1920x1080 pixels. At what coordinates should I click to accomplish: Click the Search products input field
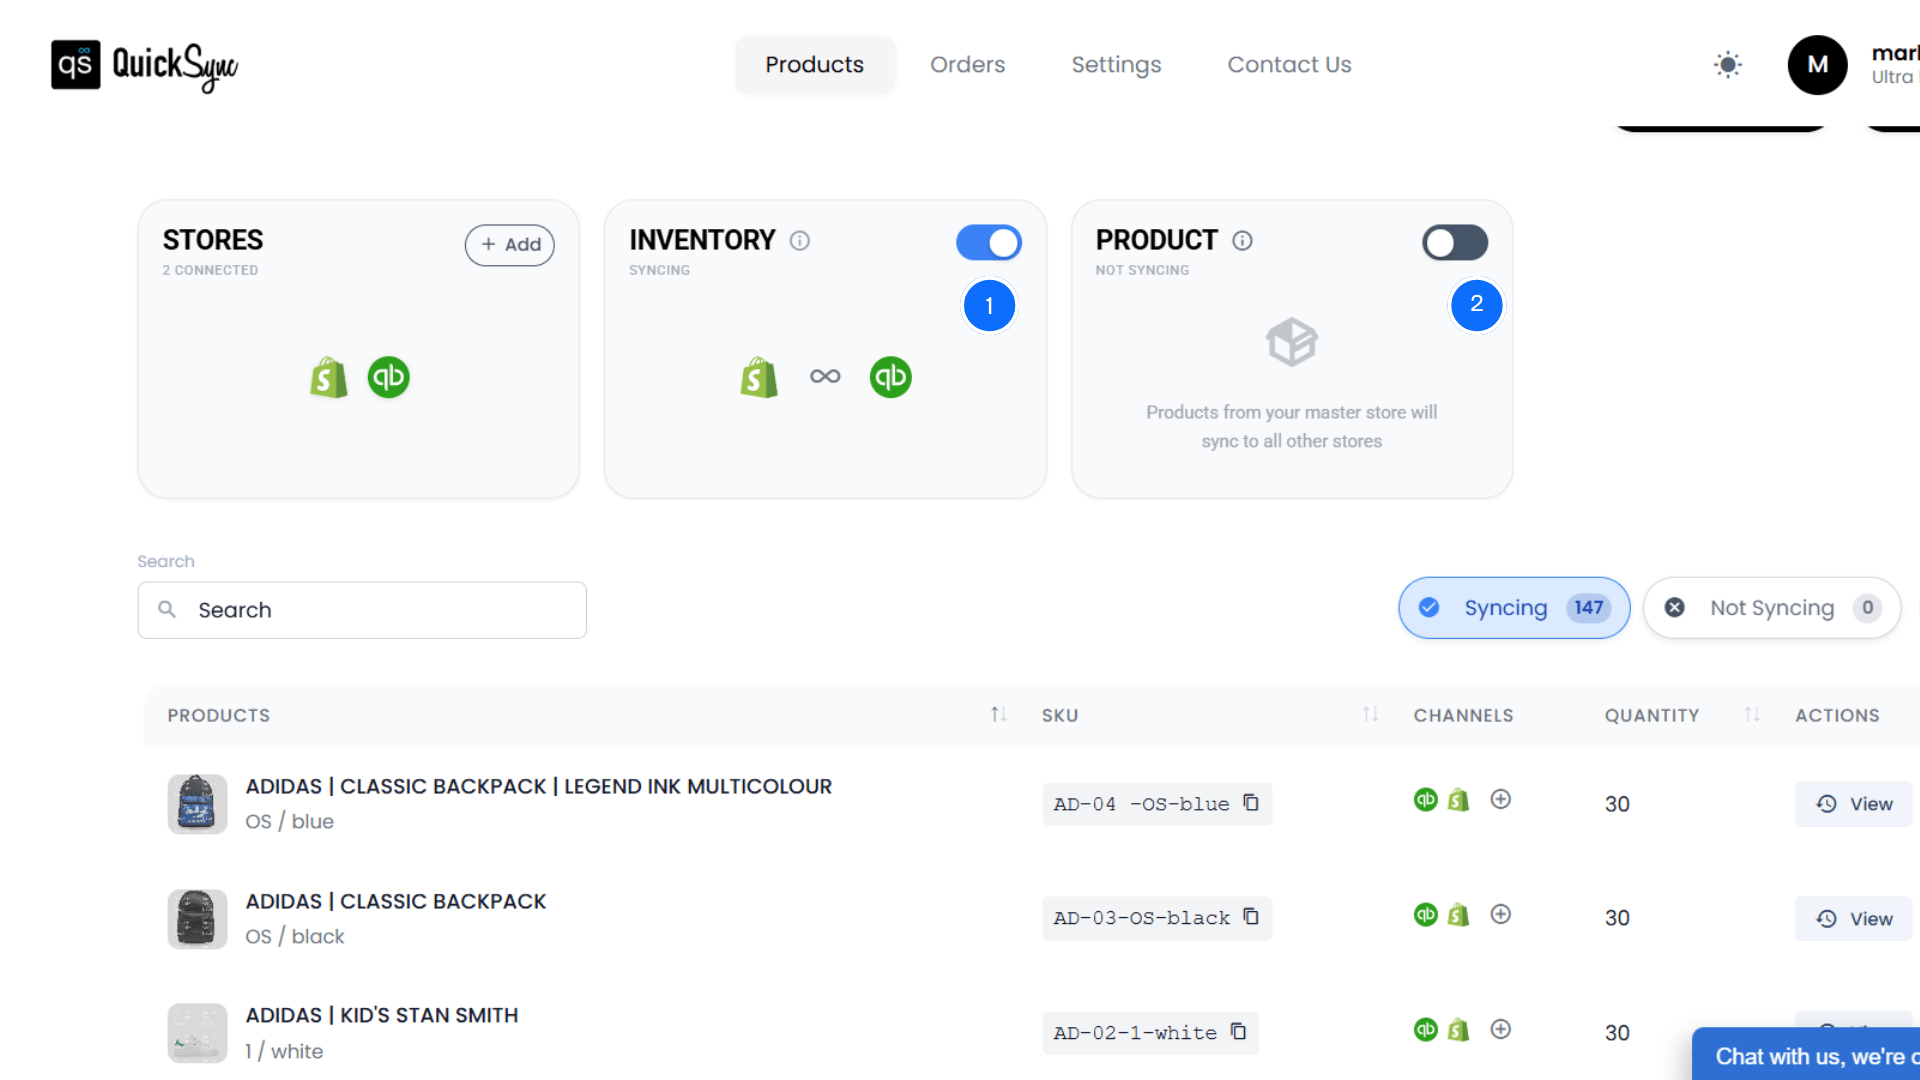coord(361,609)
